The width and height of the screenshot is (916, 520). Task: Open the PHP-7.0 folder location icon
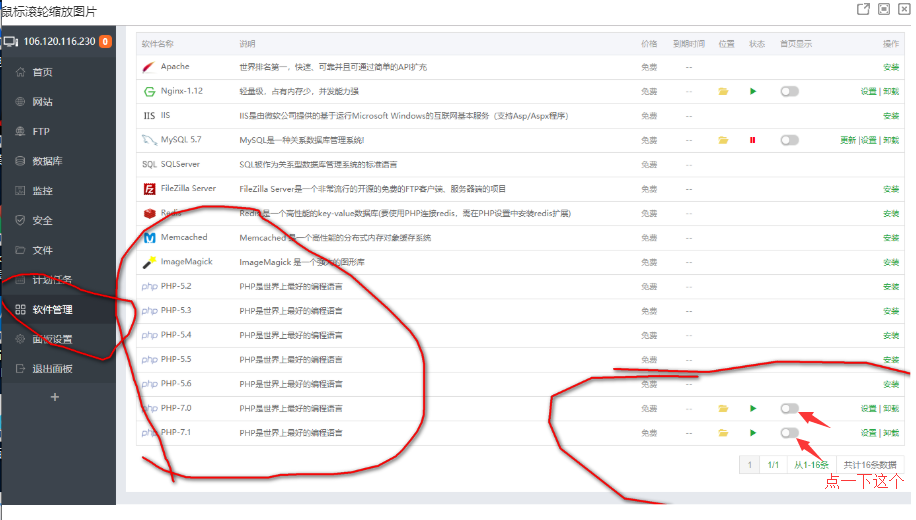(723, 408)
